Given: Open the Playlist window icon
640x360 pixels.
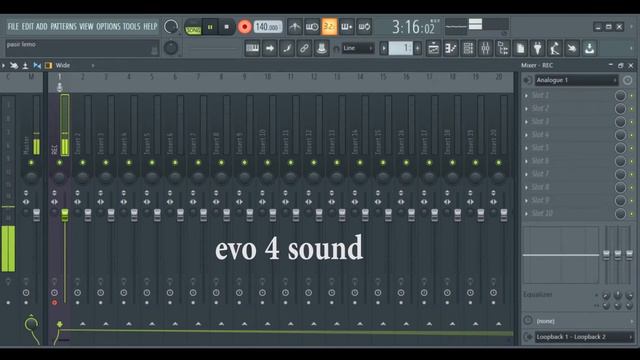Looking at the screenshot, I should pos(433,49).
